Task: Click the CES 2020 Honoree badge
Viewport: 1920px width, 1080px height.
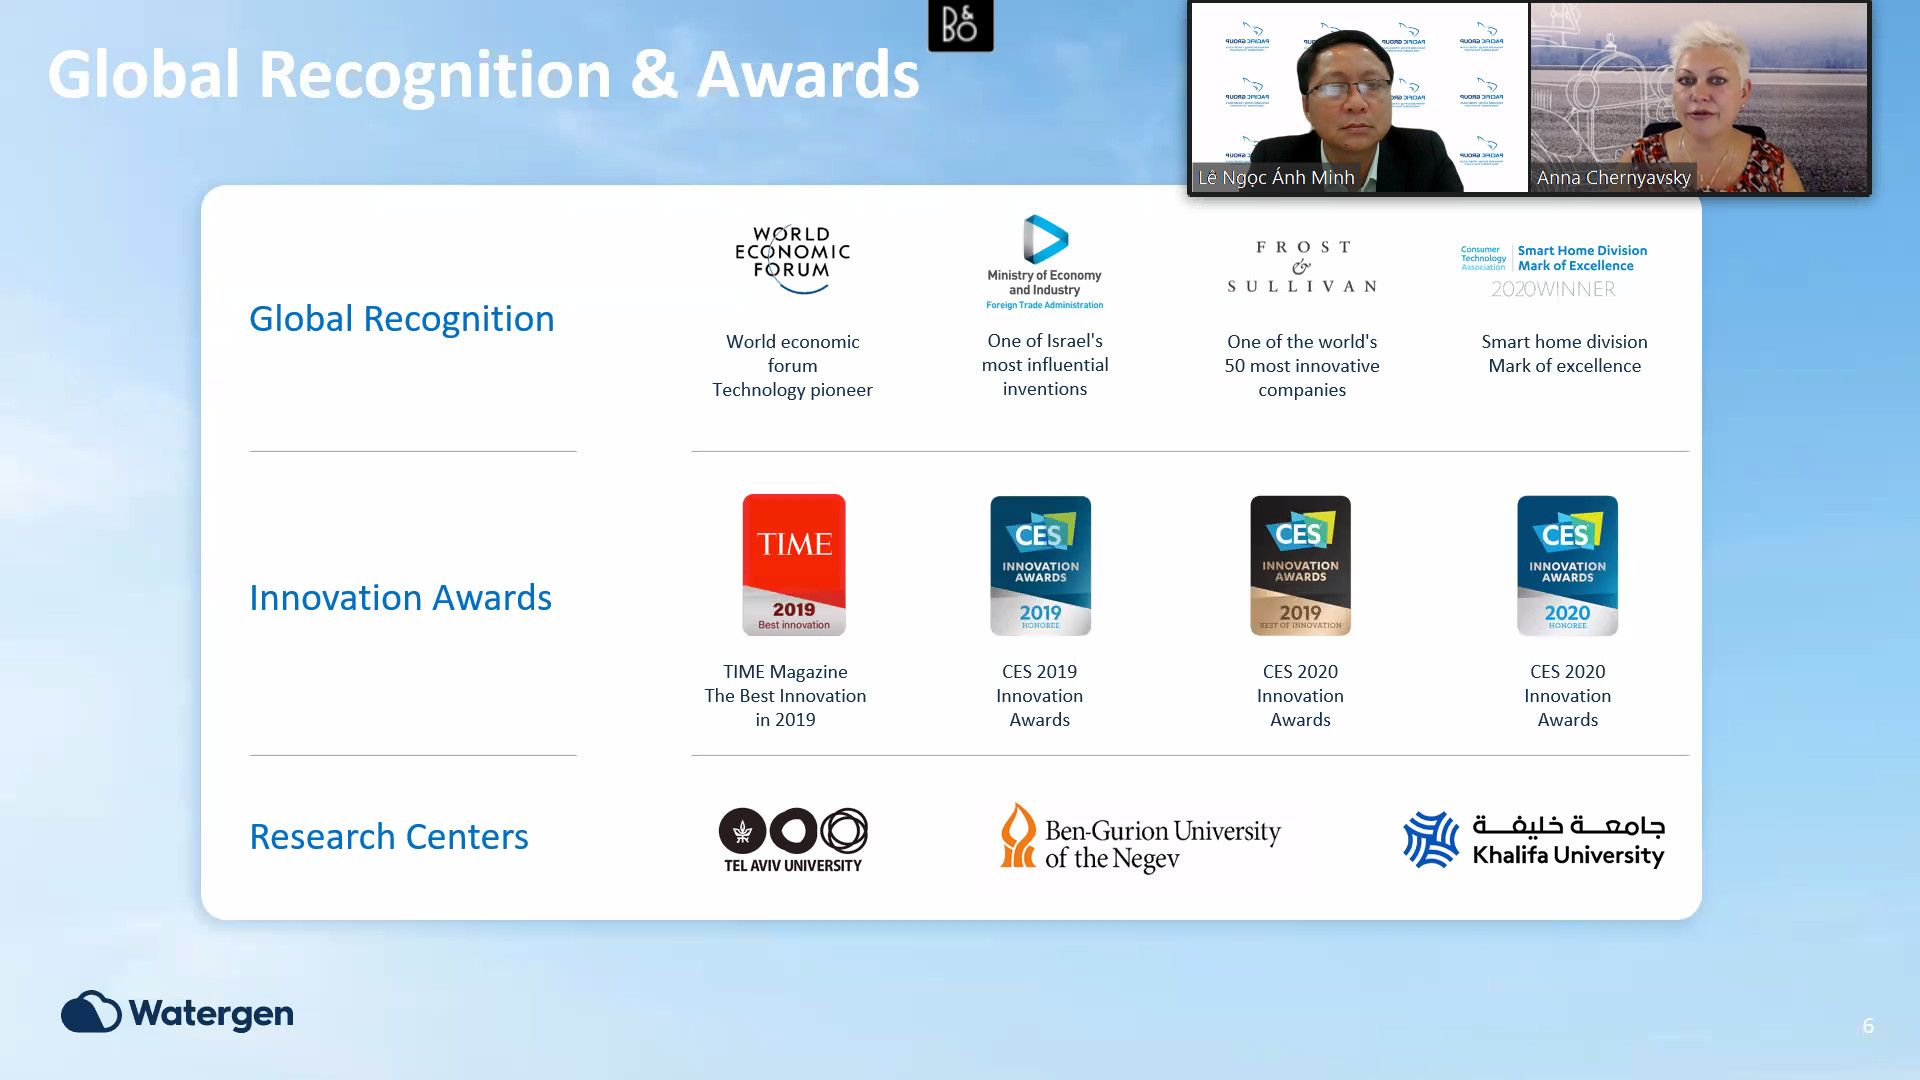Action: [1567, 565]
